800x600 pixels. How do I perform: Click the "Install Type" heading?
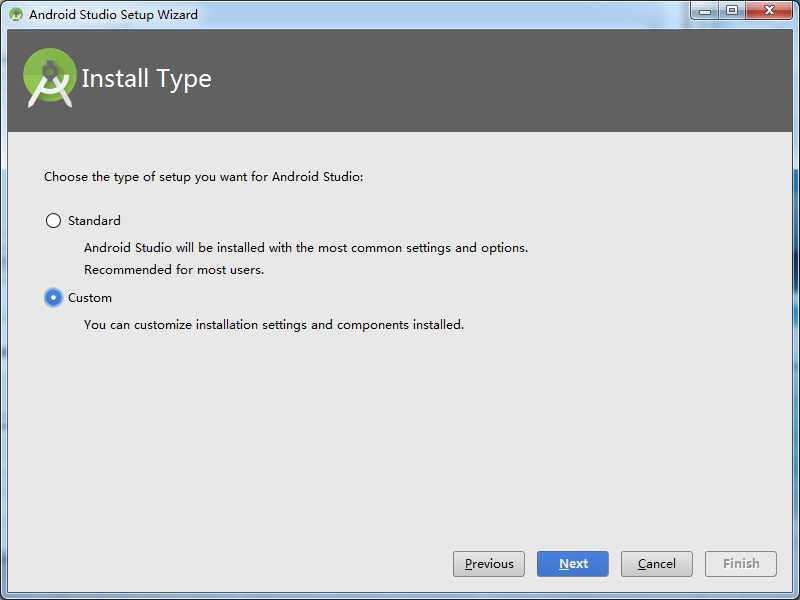pos(146,79)
